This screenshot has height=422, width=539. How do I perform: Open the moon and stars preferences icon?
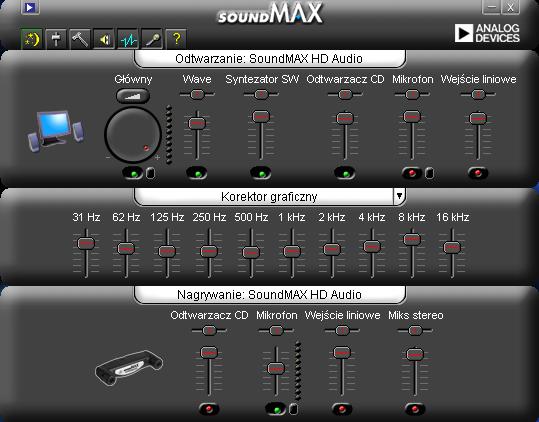(x=32, y=39)
